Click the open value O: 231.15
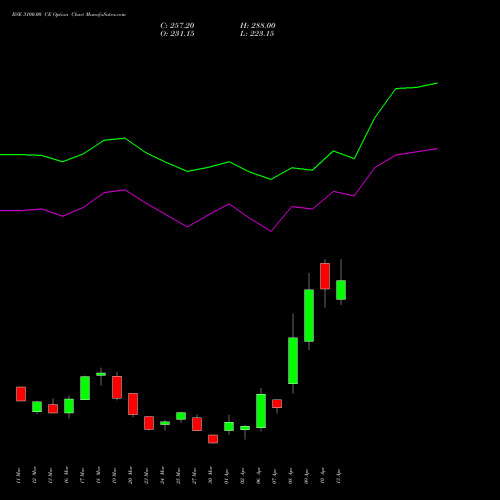 [177, 34]
